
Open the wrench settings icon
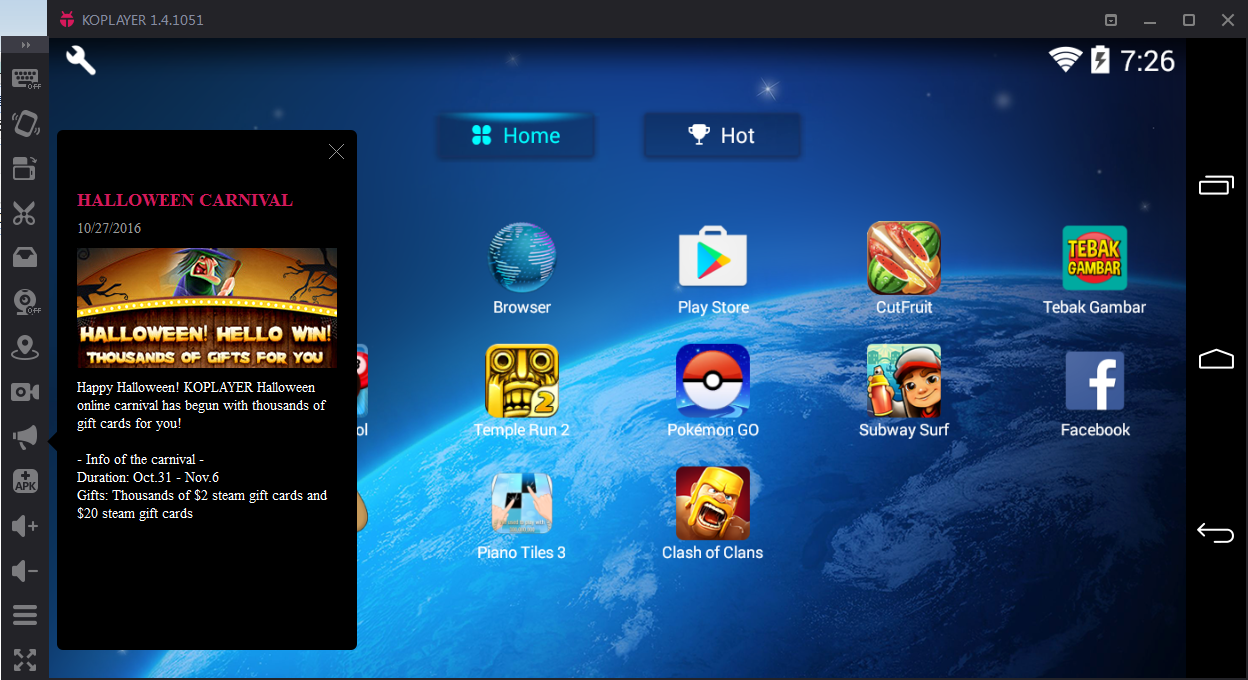click(81, 60)
